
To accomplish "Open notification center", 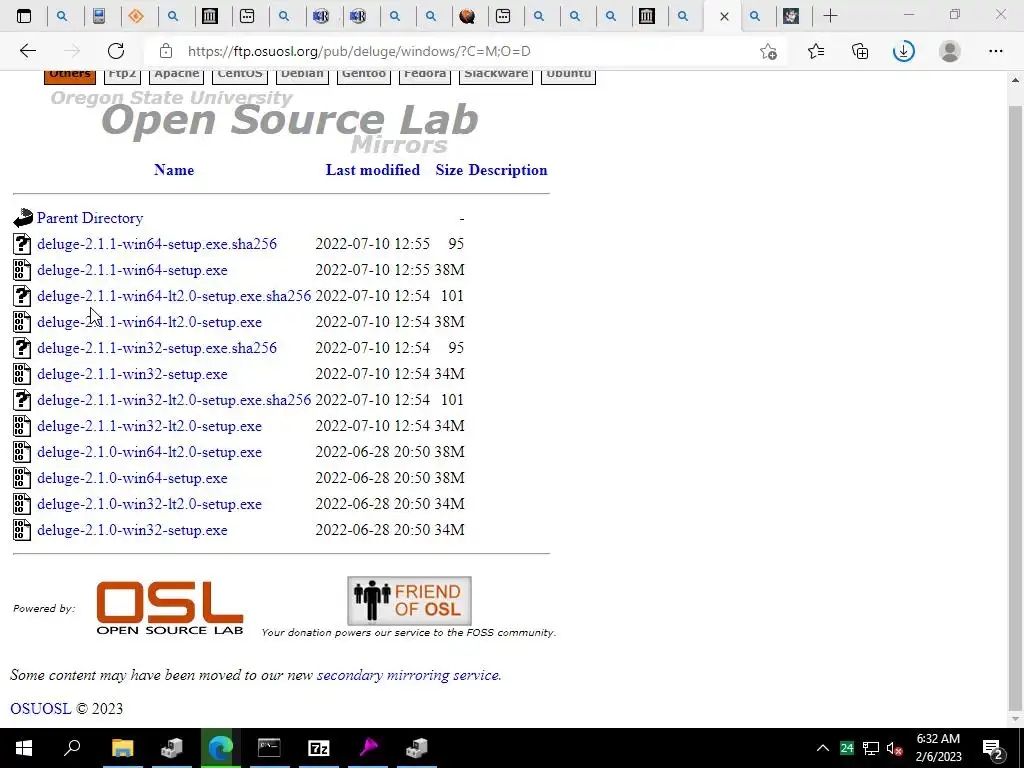I will [x=993, y=748].
